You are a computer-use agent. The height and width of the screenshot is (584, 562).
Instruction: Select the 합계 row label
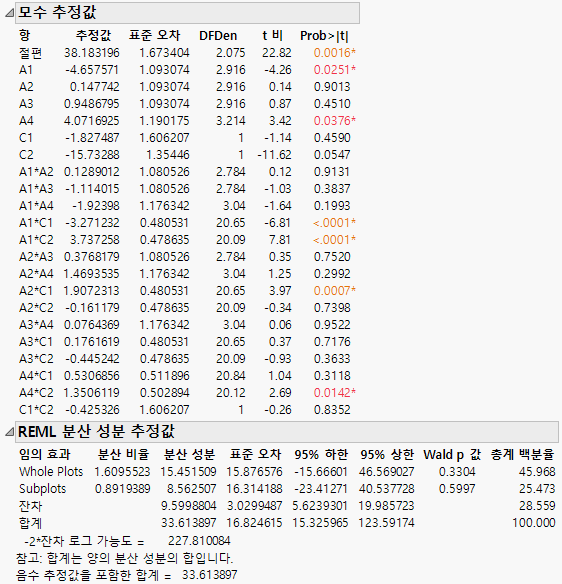(x=30, y=523)
